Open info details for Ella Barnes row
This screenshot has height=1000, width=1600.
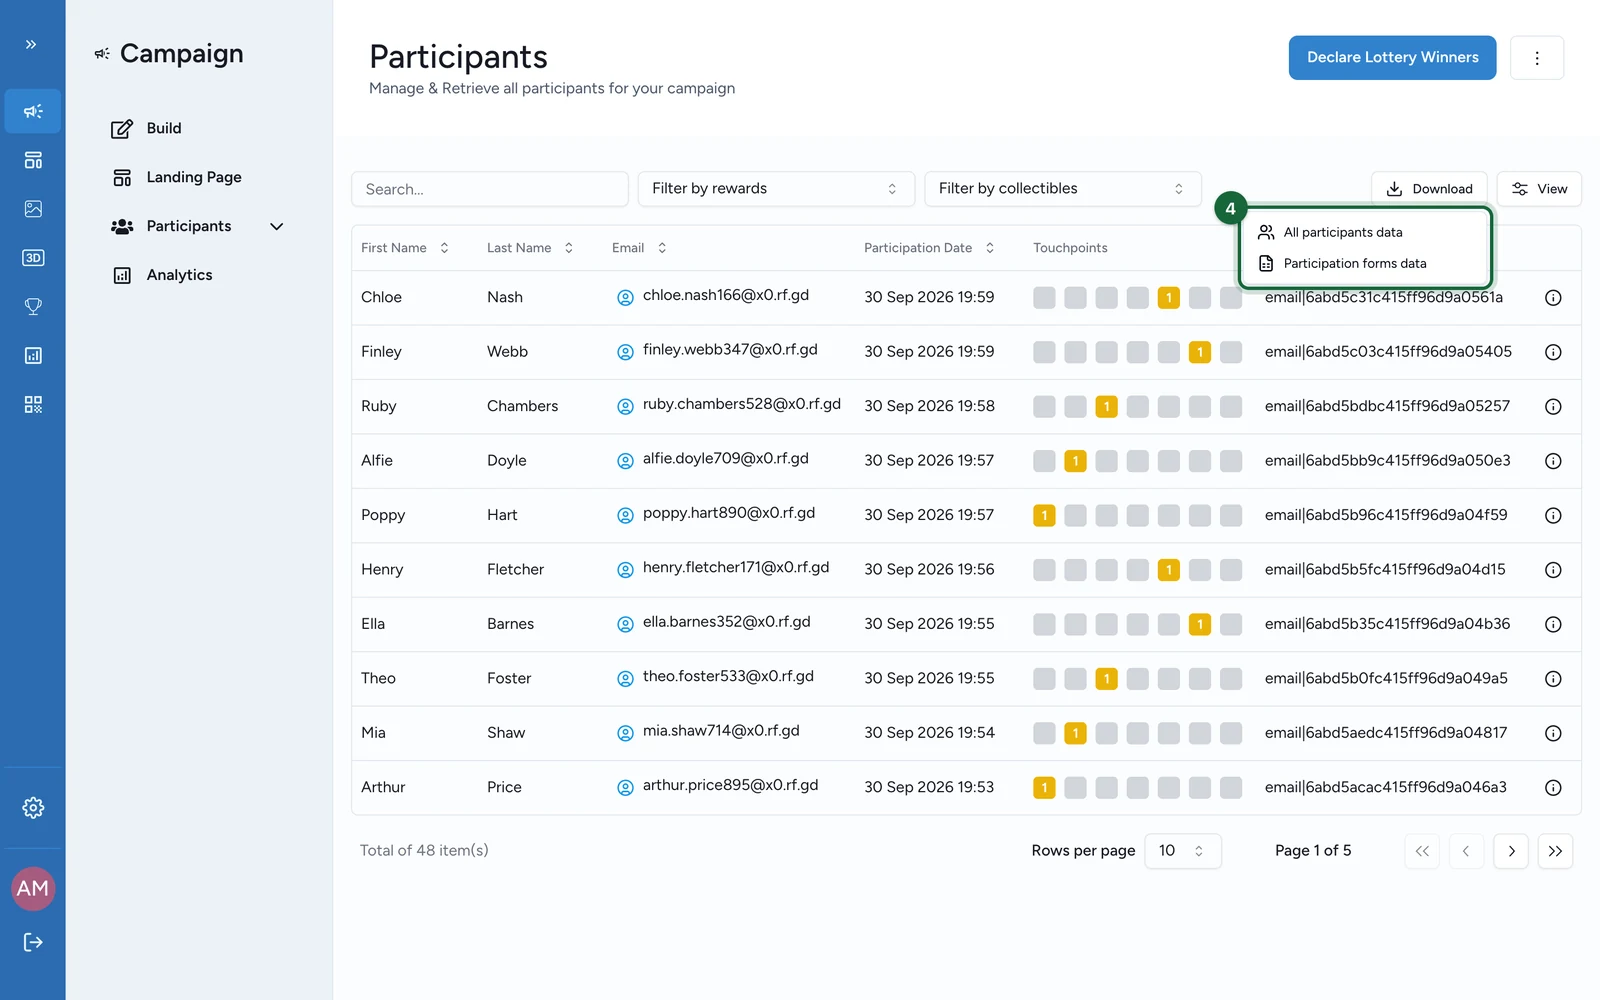tap(1553, 624)
